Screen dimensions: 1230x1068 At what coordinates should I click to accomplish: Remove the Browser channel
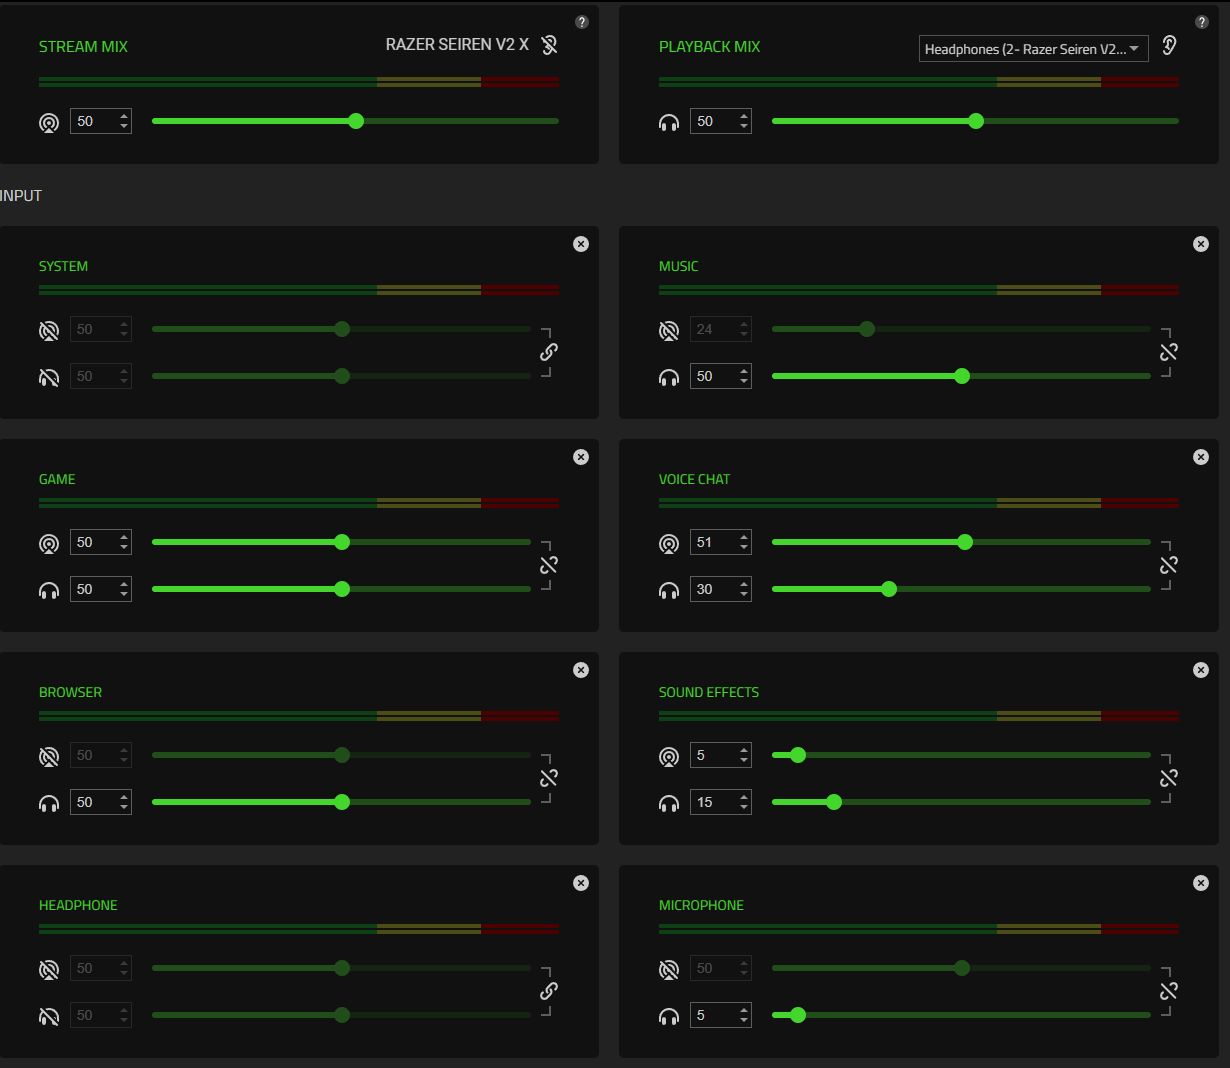pos(581,670)
